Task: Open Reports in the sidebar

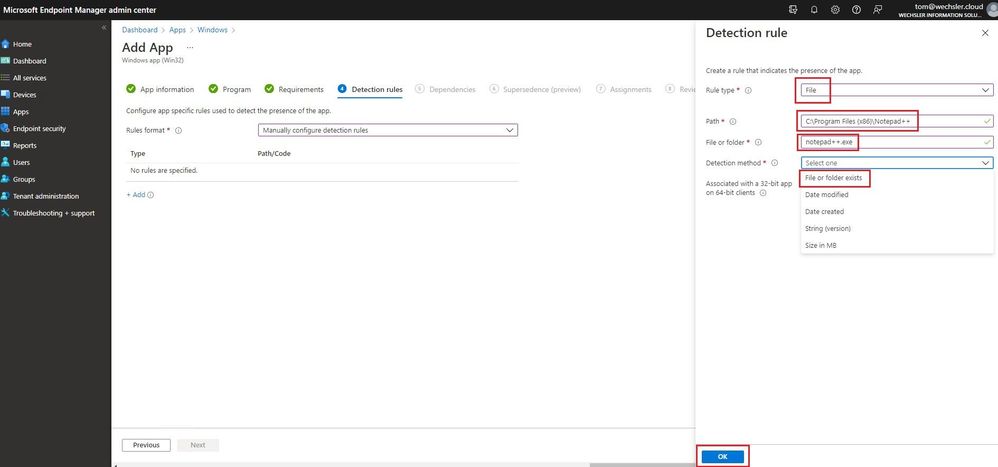Action: tap(24, 145)
